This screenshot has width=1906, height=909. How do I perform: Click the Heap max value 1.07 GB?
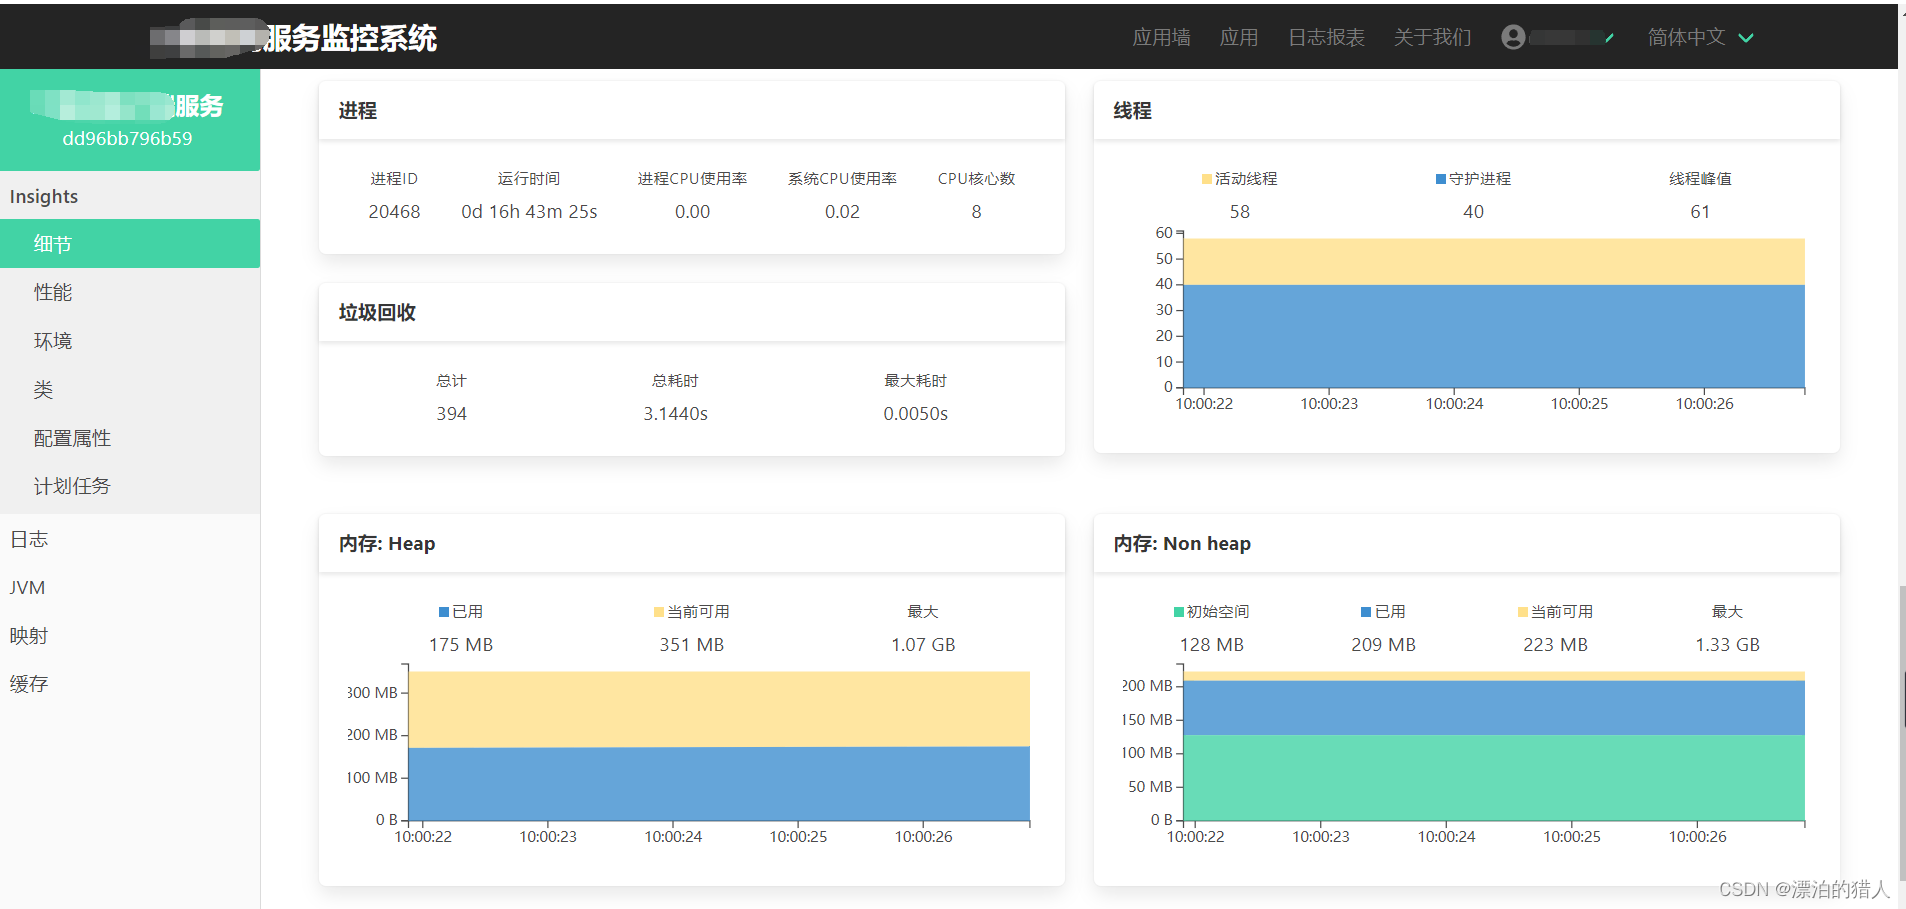923,645
